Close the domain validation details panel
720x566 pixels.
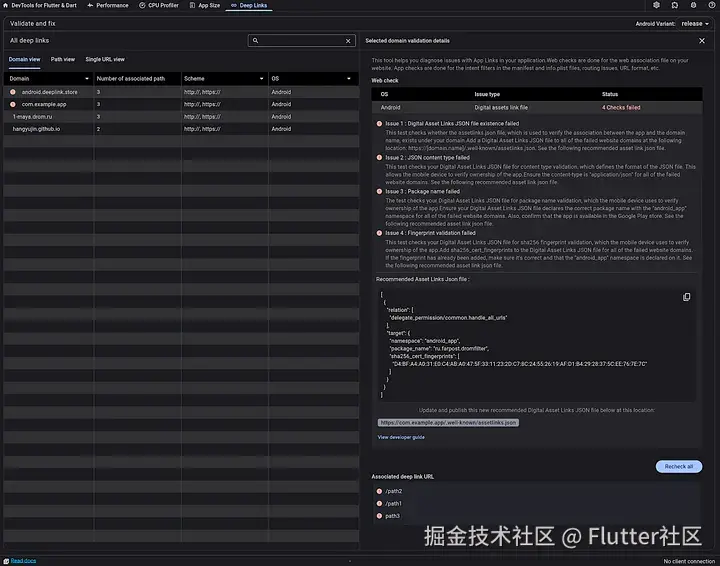click(x=702, y=40)
